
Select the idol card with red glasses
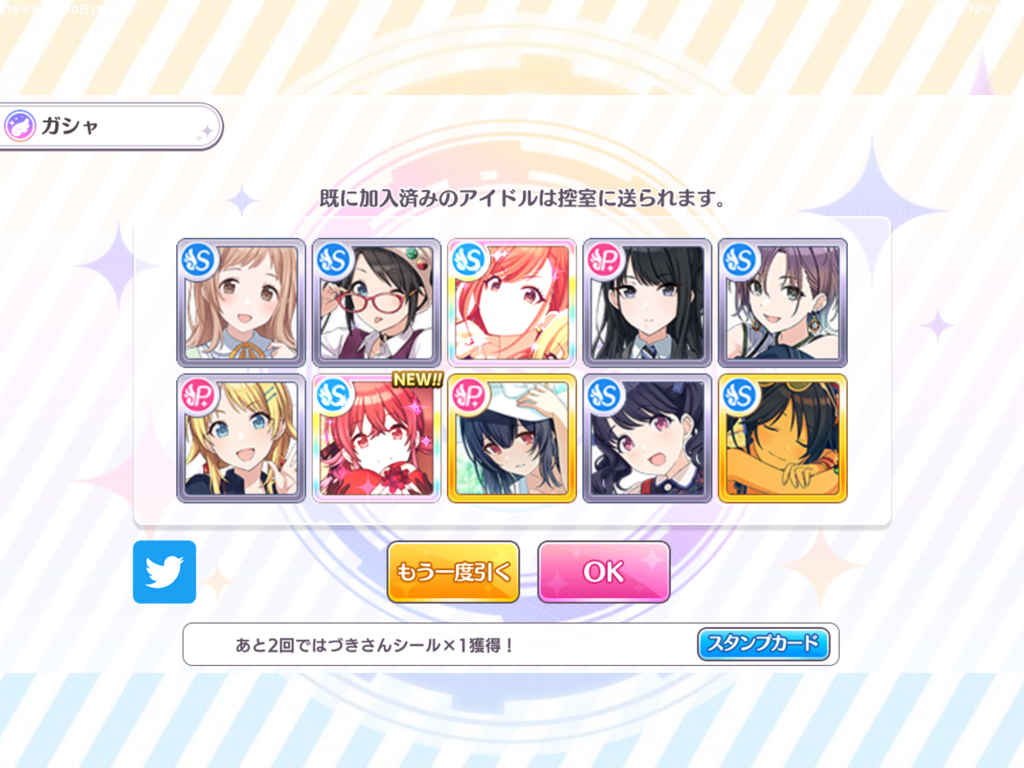click(x=376, y=302)
